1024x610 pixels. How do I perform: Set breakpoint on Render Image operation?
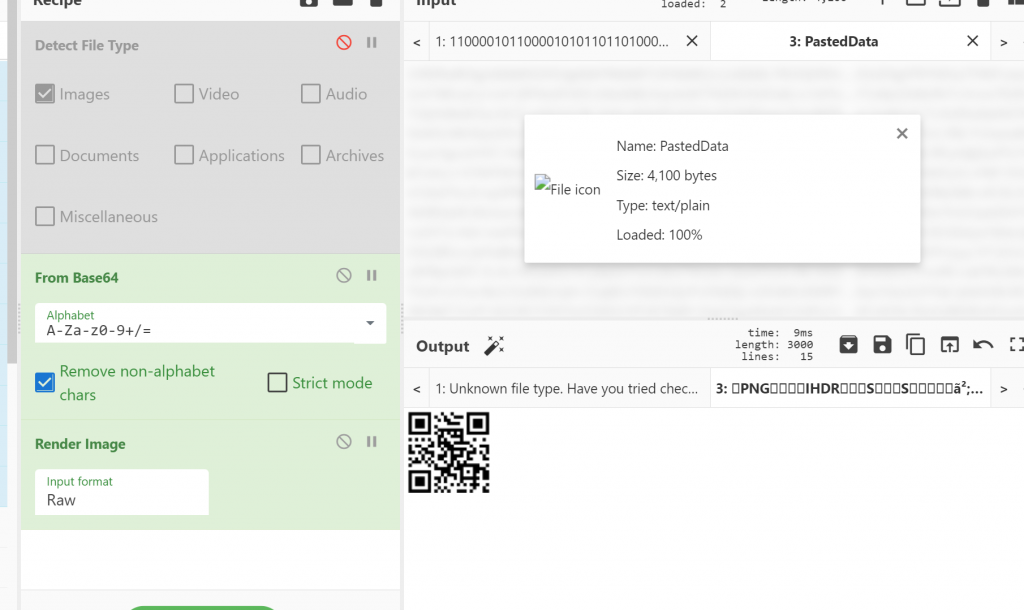click(372, 442)
